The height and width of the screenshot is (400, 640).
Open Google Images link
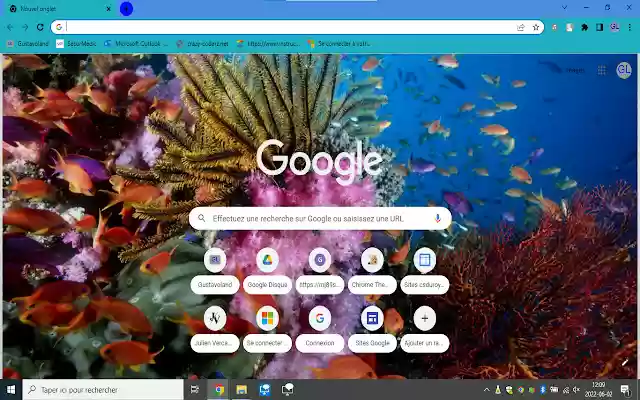tap(575, 70)
